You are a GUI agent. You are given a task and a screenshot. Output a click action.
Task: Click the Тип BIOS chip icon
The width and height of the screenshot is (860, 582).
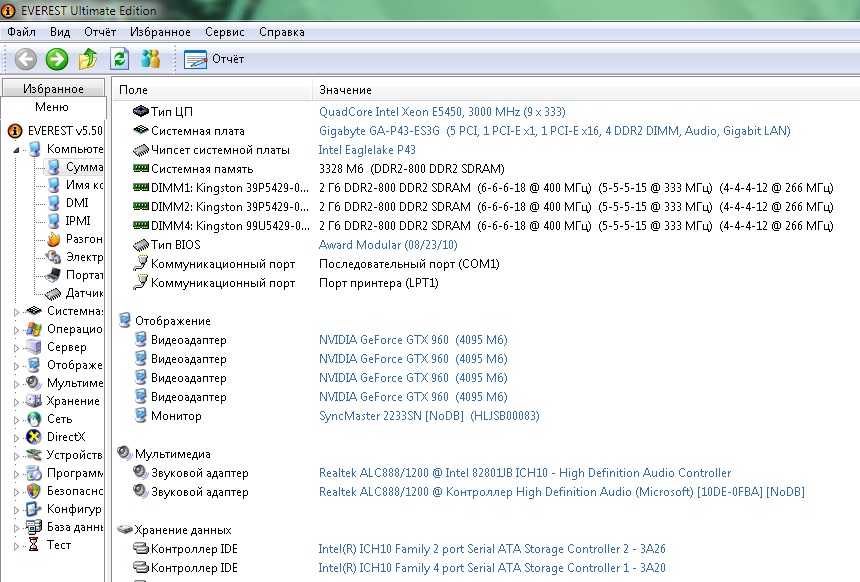[x=141, y=245]
